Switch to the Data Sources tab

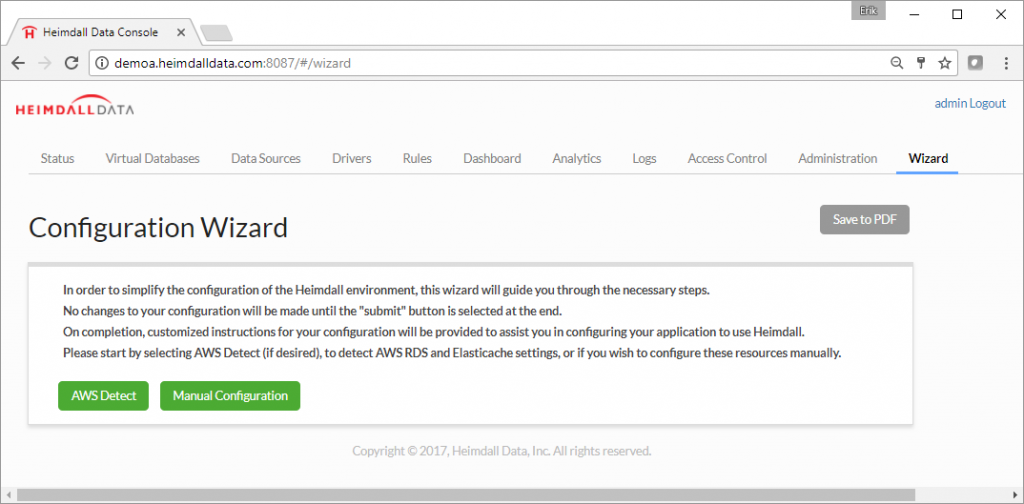click(x=266, y=158)
